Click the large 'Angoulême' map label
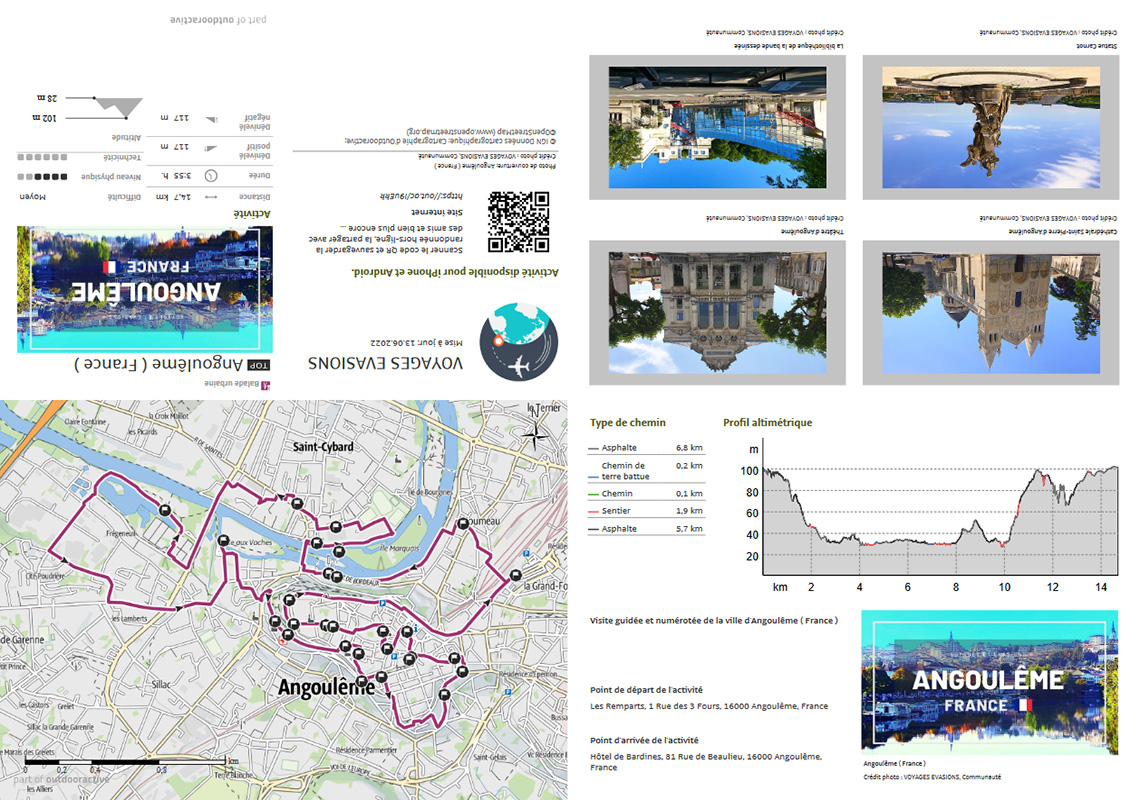Screen dimensions: 1140x800 coord(326,687)
